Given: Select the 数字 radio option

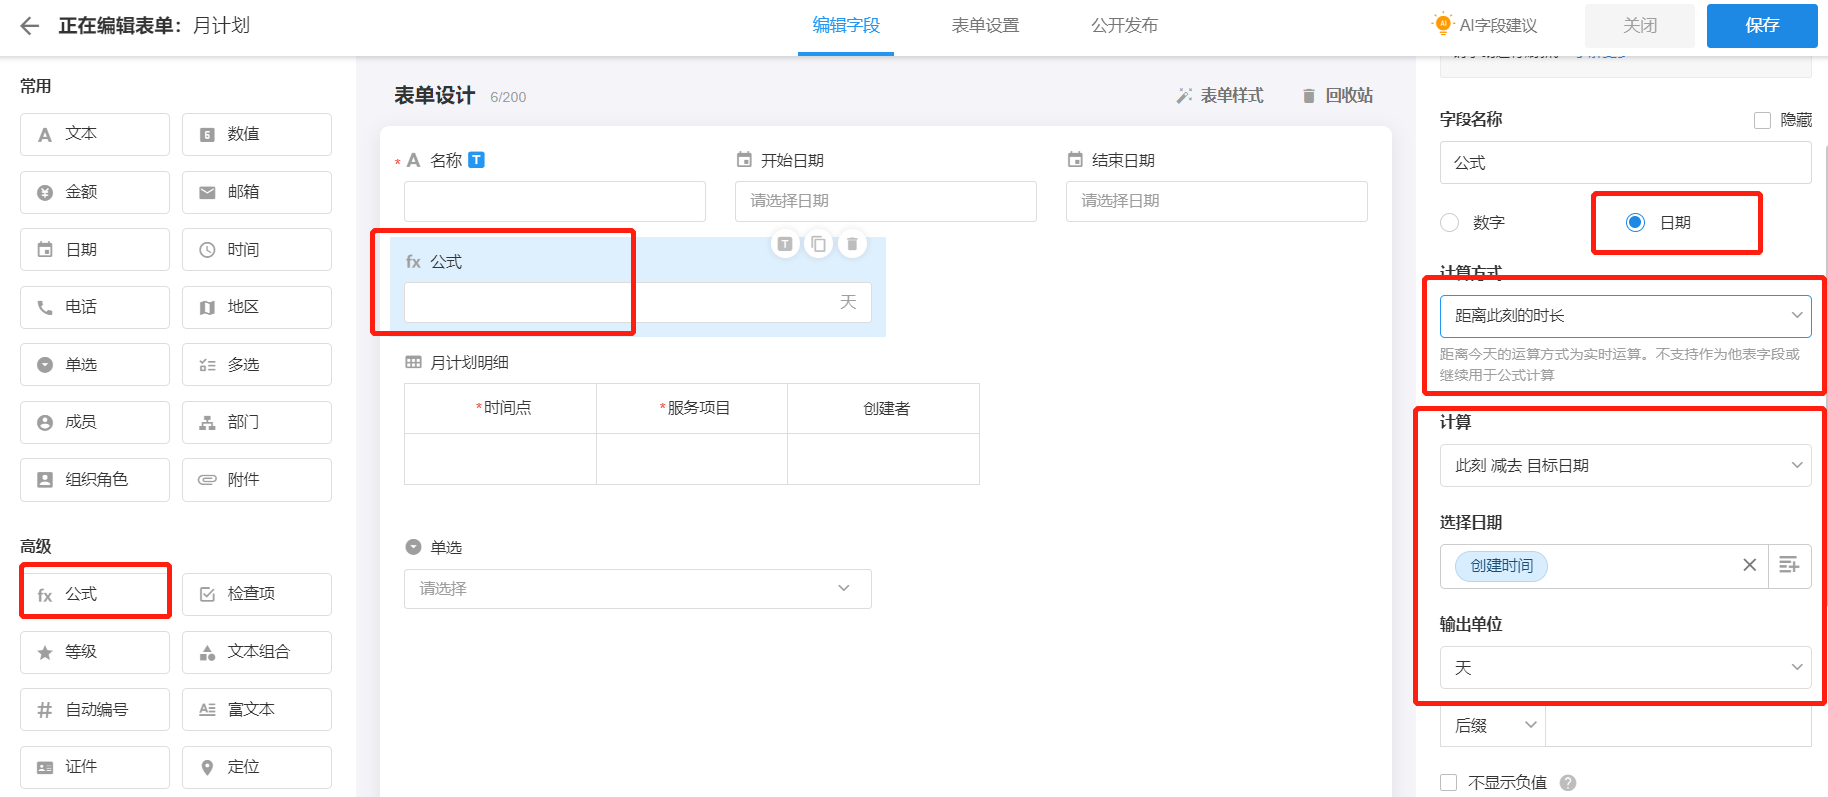Looking at the screenshot, I should [x=1450, y=223].
